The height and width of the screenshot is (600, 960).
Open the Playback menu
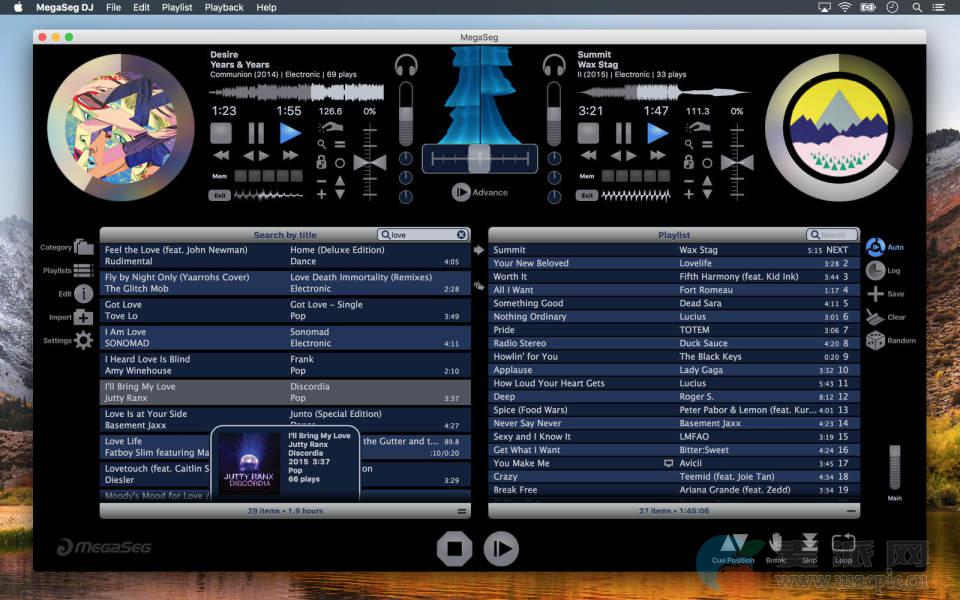coord(224,7)
